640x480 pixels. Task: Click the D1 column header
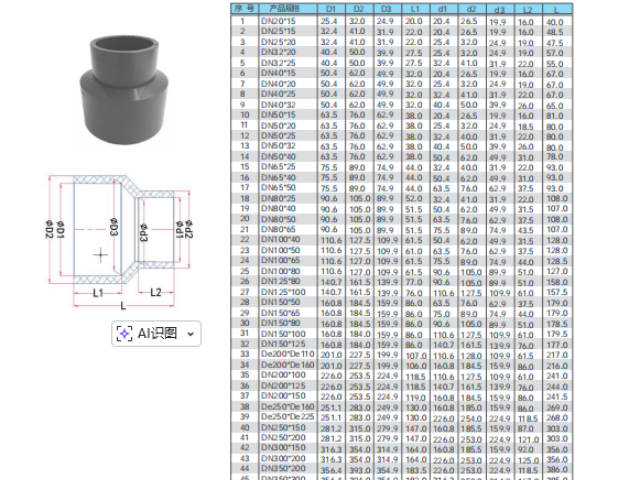(x=330, y=8)
